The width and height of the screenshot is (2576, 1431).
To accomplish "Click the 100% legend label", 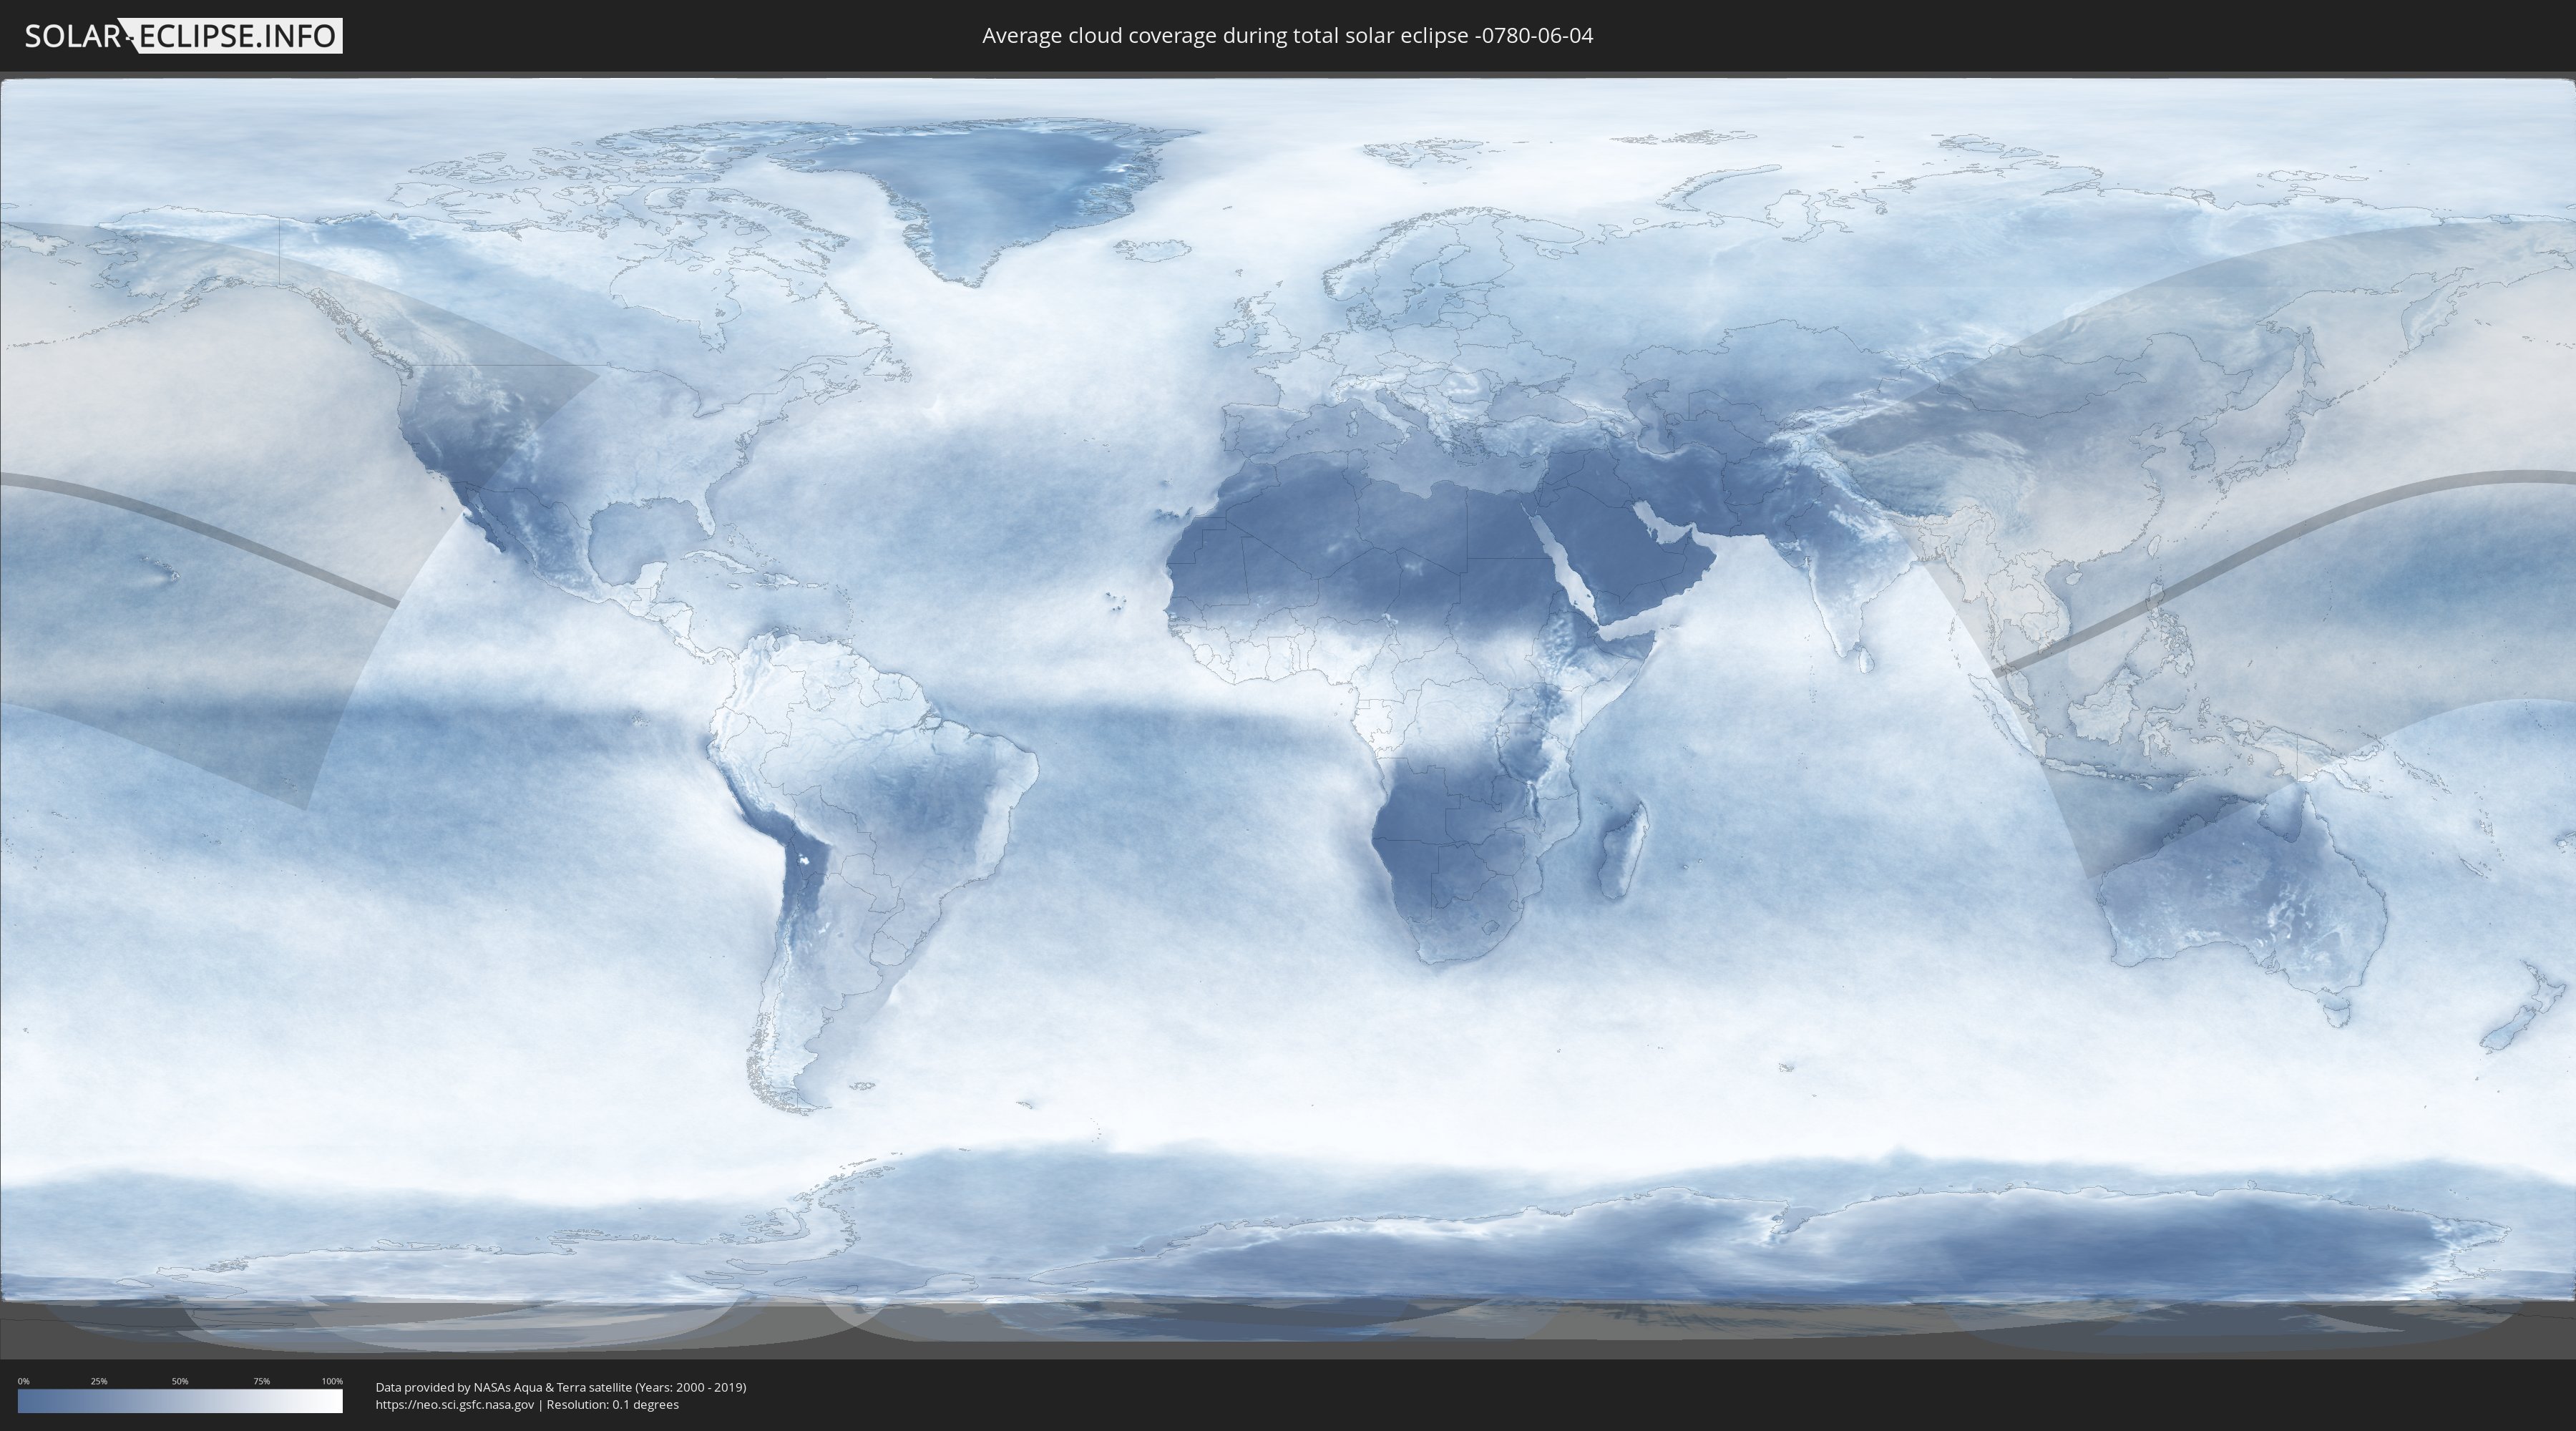I will (x=332, y=1381).
